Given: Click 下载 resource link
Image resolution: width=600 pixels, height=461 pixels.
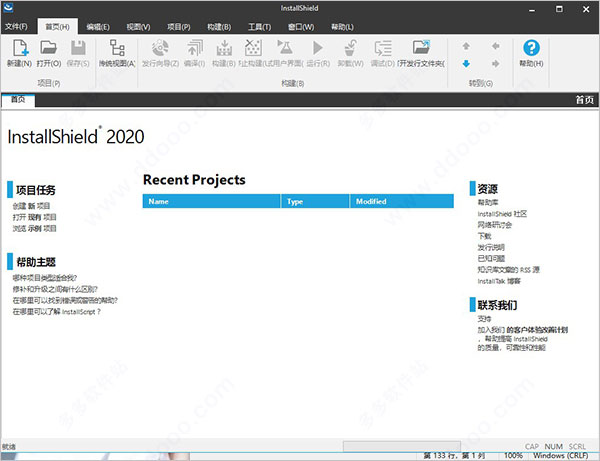Looking at the screenshot, I should point(484,236).
